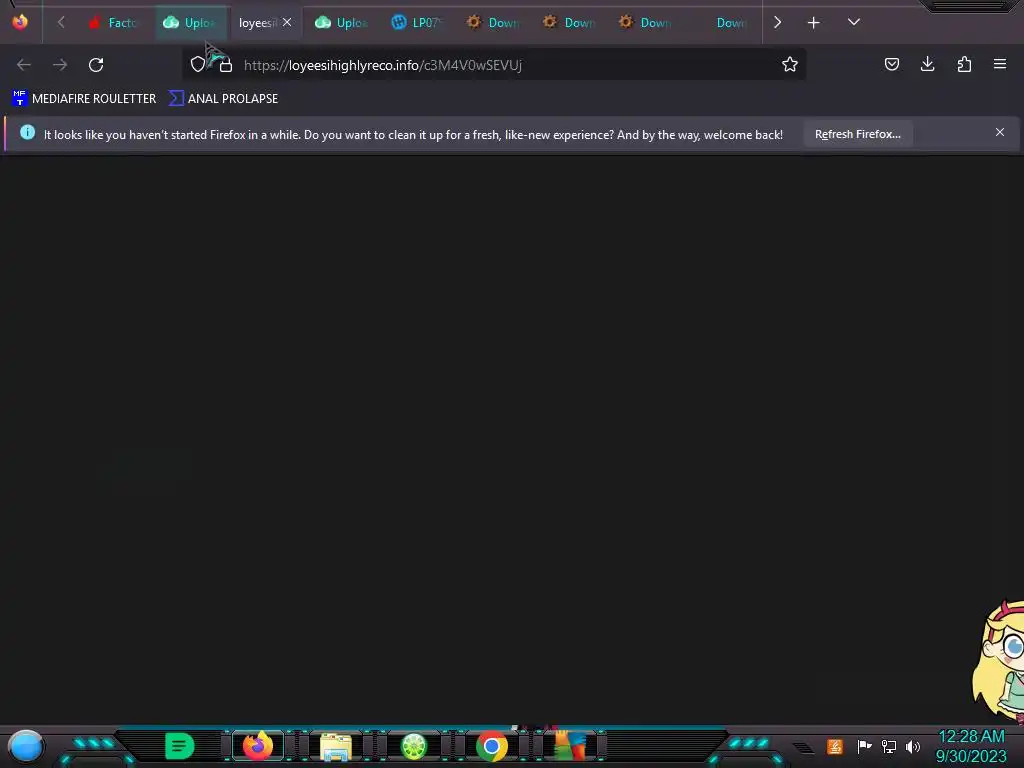This screenshot has height=768, width=1024.
Task: Dismiss the Firefox notification bar
Action: point(1000,133)
